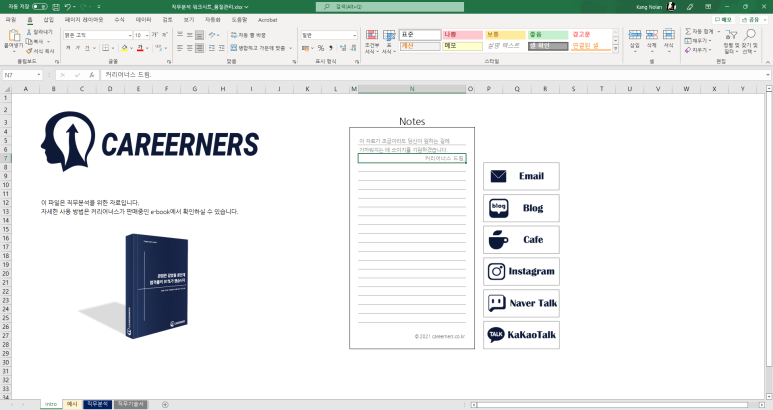The image size is (773, 410).
Task: Expand the cell styles gallery
Action: 615,49
